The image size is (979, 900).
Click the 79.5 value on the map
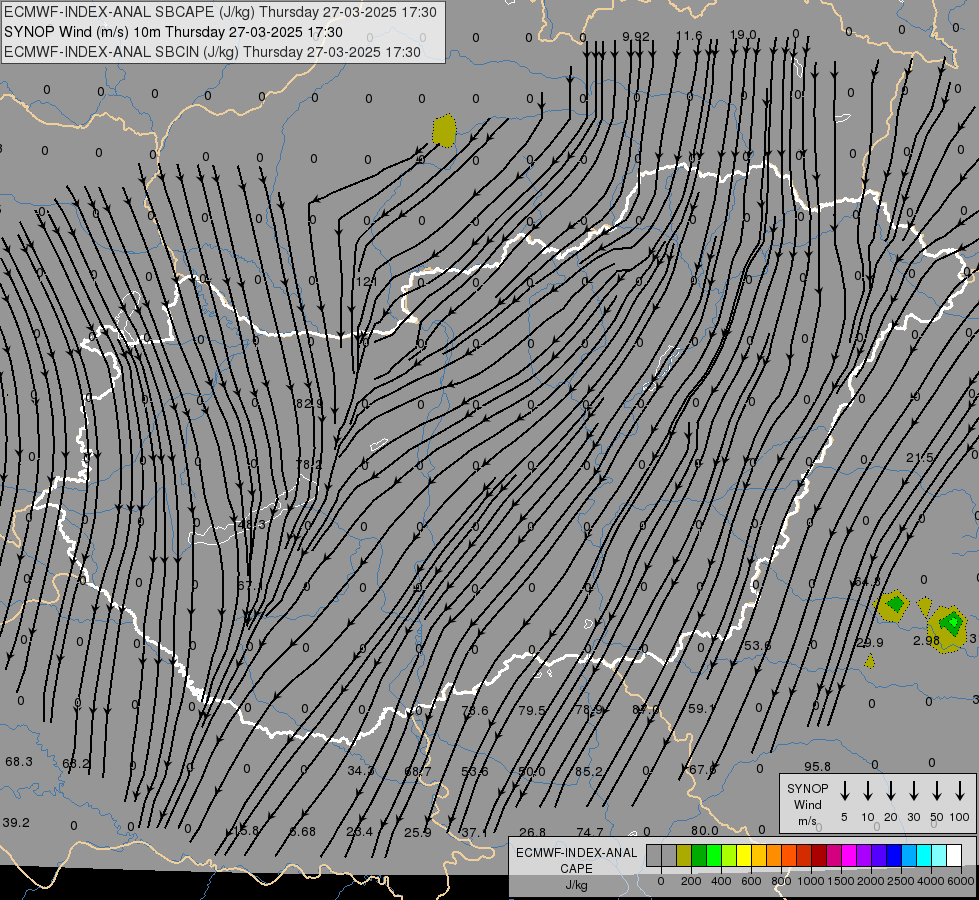[532, 711]
